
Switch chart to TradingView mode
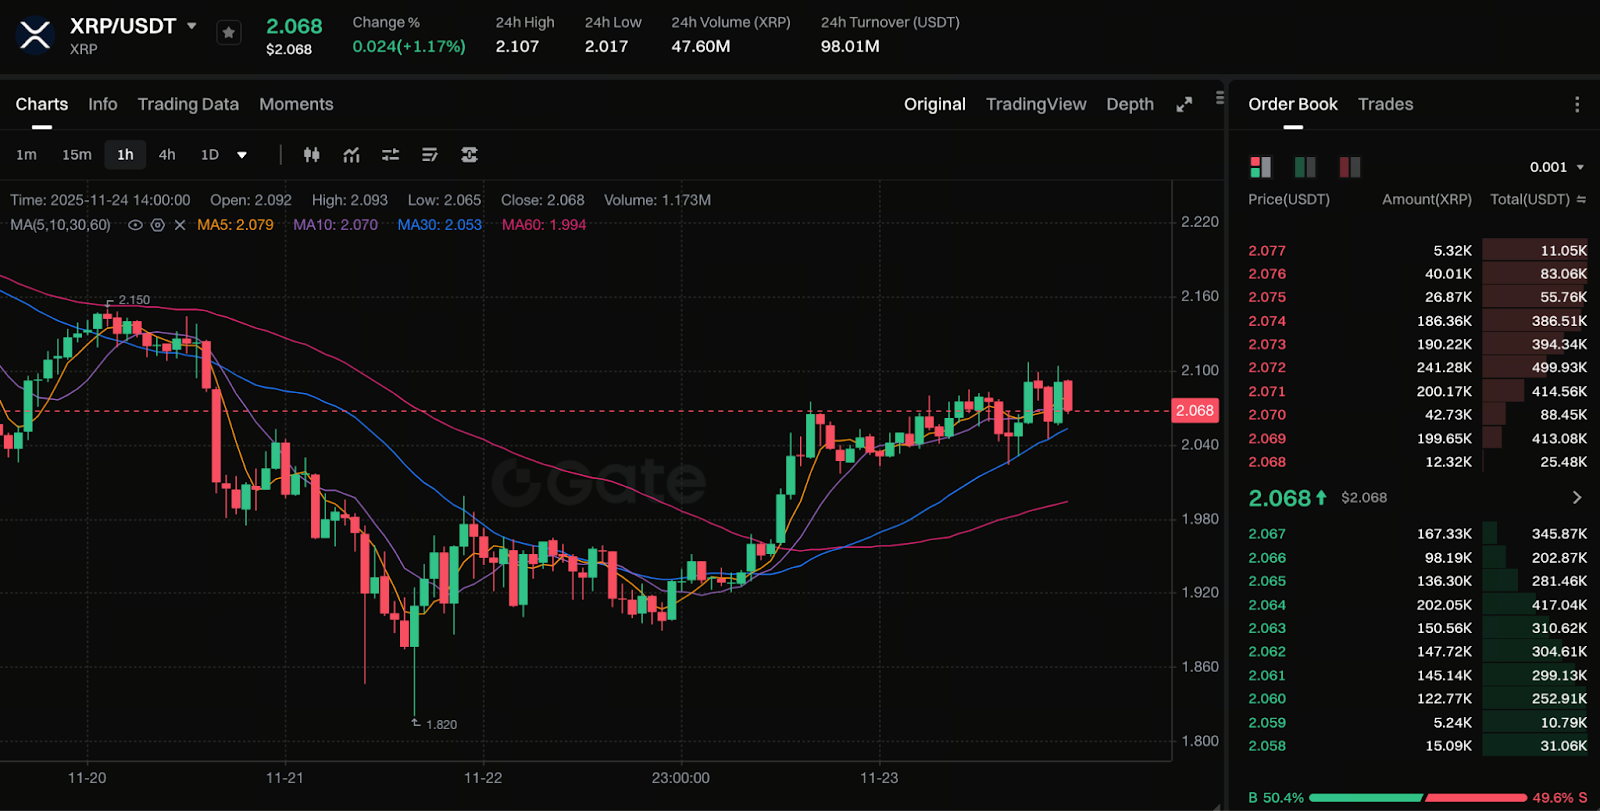point(1035,104)
